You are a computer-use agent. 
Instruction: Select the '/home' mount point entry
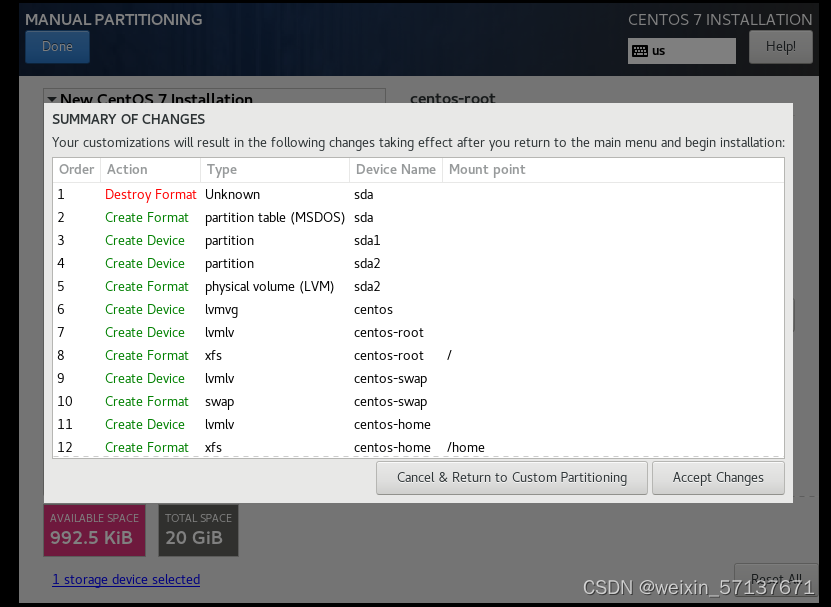tap(466, 447)
